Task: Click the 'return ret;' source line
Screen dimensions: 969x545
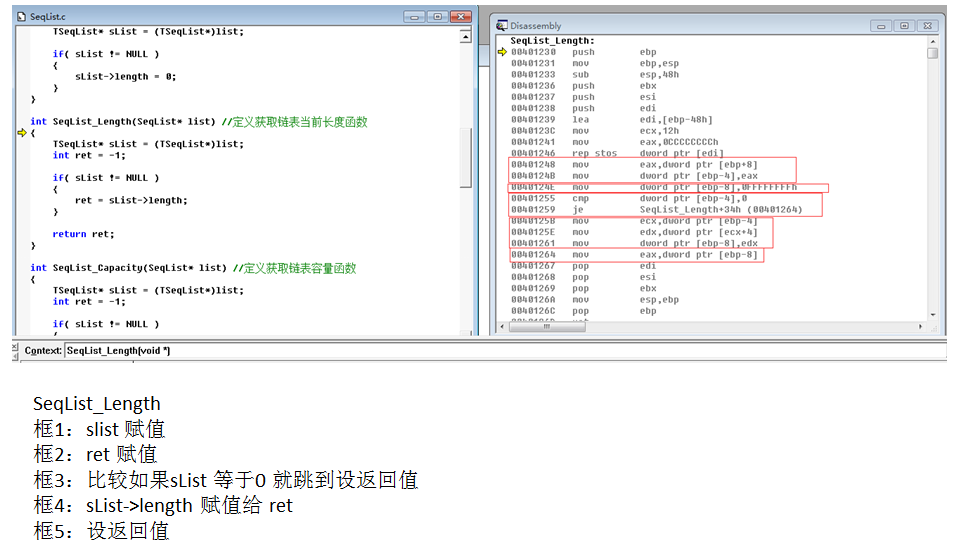Action: click(83, 234)
